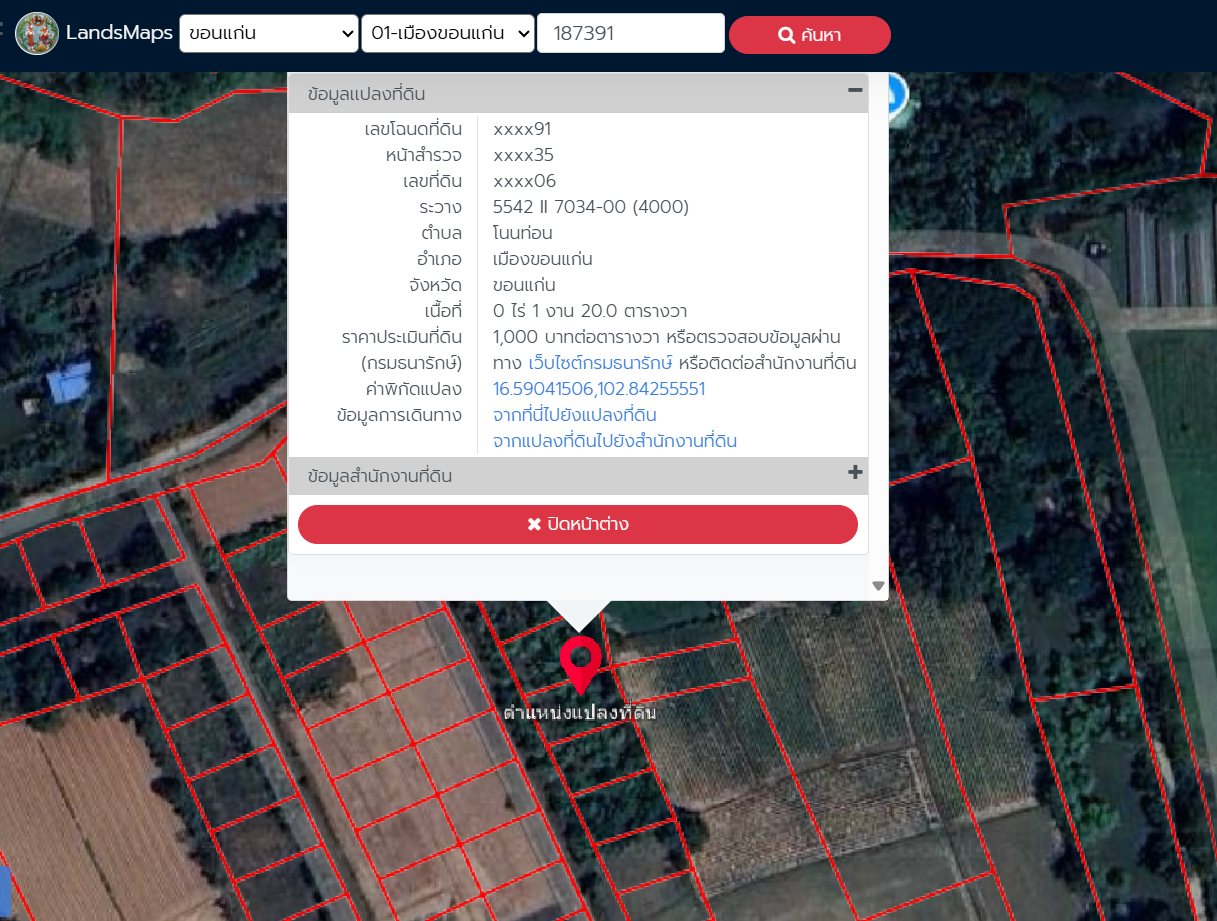The width and height of the screenshot is (1217, 921).
Task: Open the 01-เมืองขอนแก่น district dropdown
Action: 449,33
